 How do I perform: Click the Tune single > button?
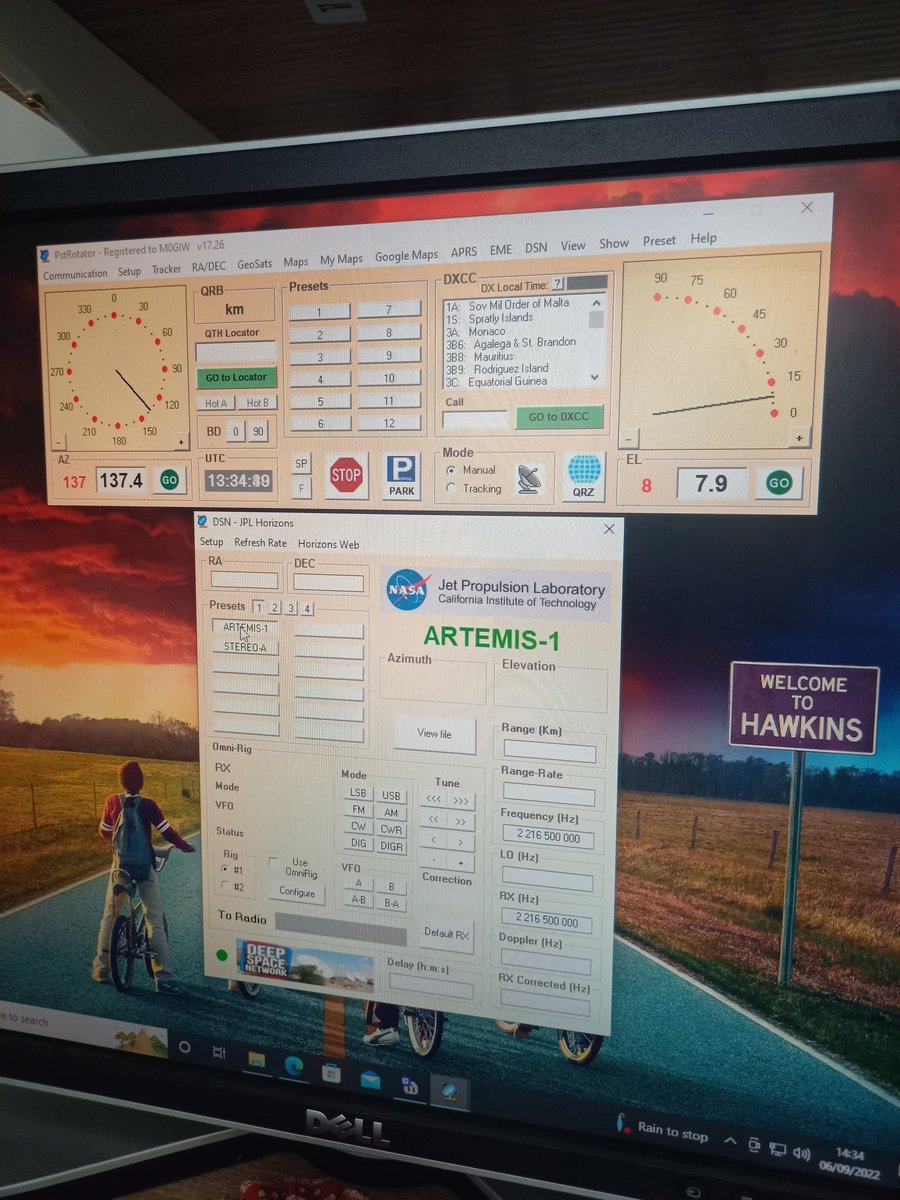[461, 842]
